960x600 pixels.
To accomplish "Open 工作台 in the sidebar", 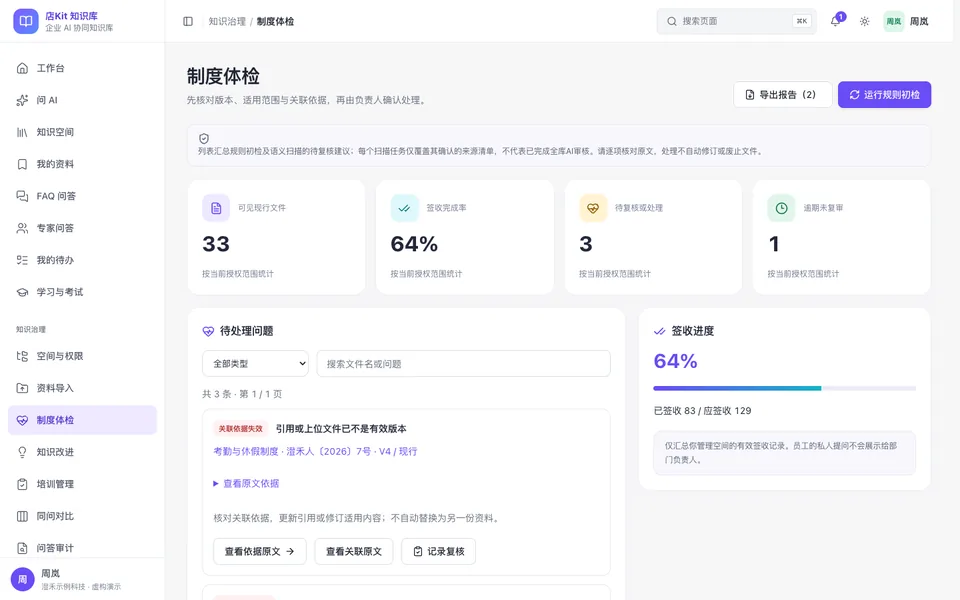I will 82,68.
